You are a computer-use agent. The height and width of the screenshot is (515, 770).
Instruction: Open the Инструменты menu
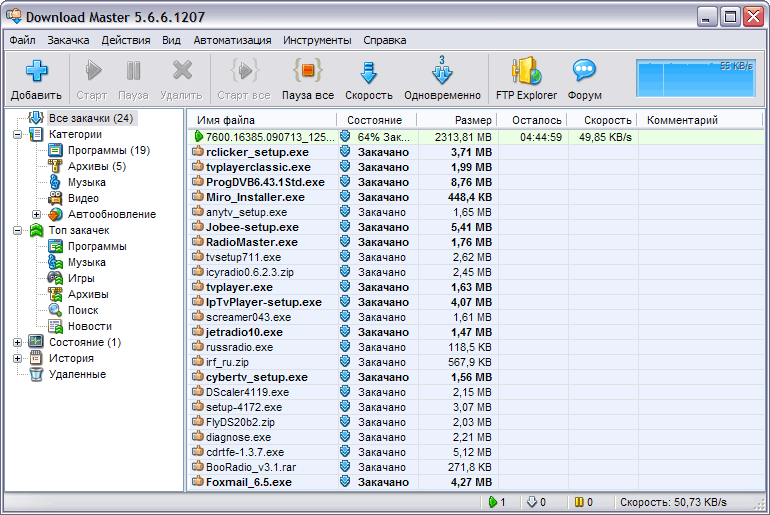316,40
